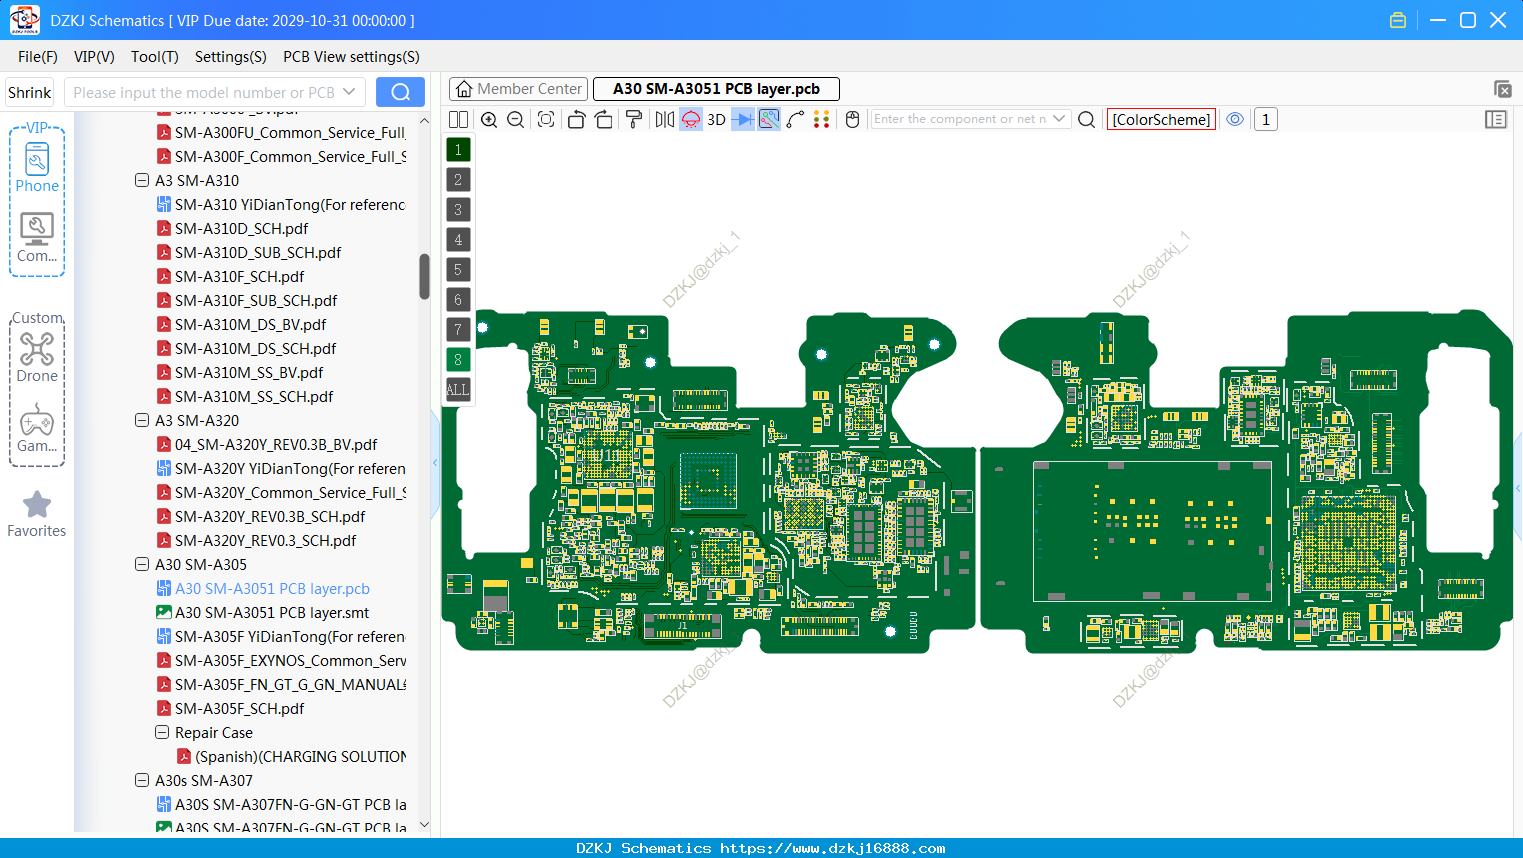Open SM-A310F_SCH.pdf file

click(240, 277)
